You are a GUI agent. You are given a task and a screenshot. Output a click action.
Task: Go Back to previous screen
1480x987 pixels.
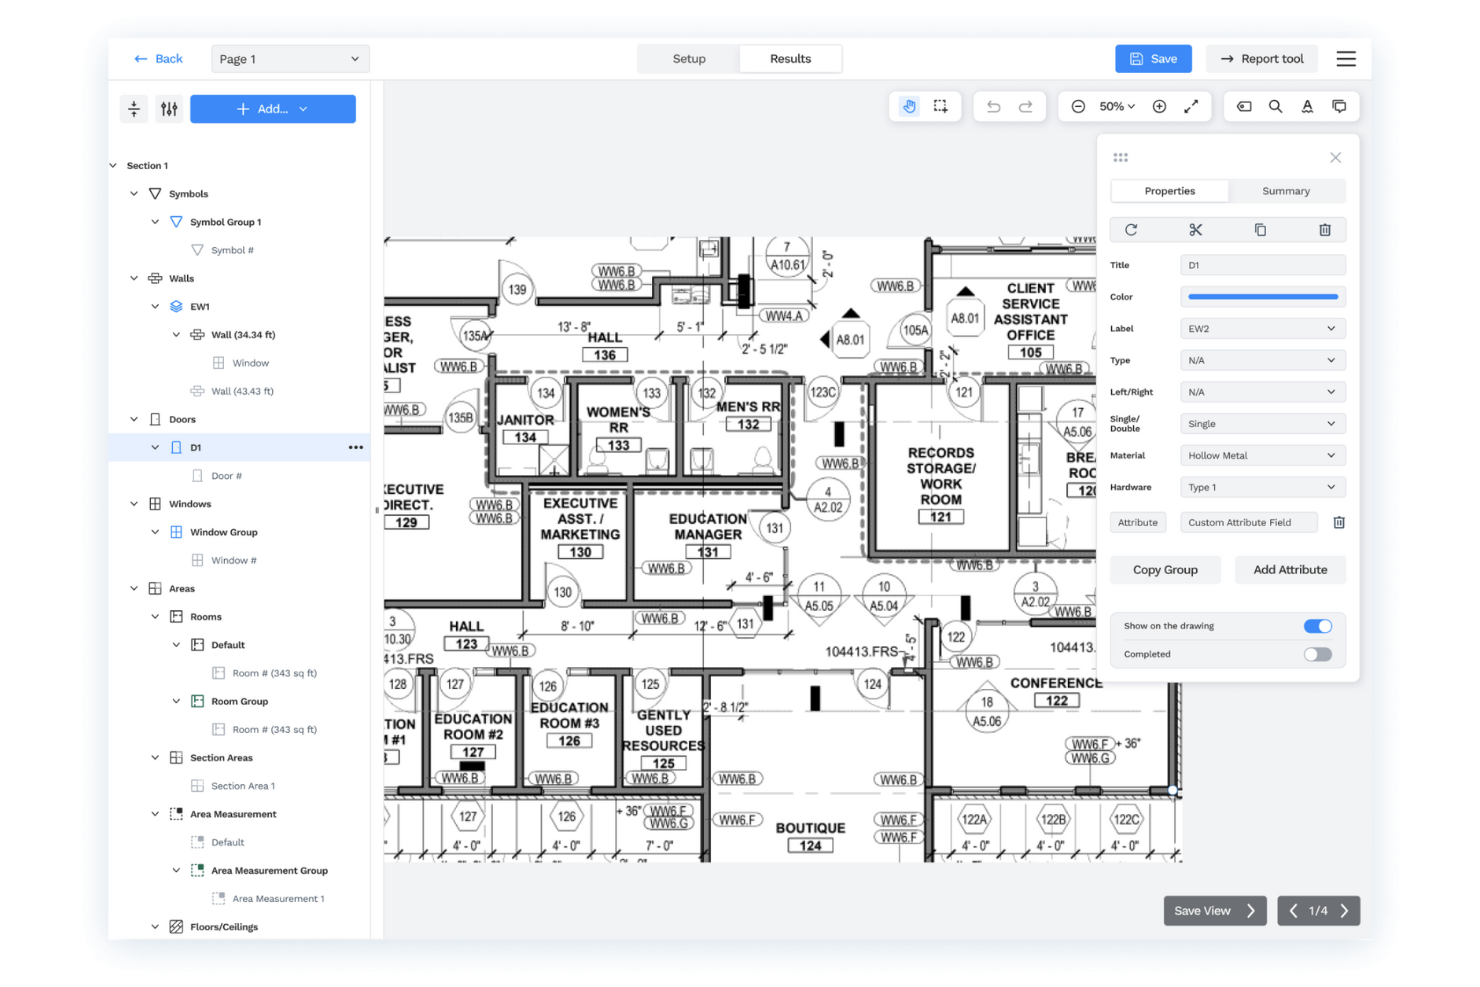[158, 59]
